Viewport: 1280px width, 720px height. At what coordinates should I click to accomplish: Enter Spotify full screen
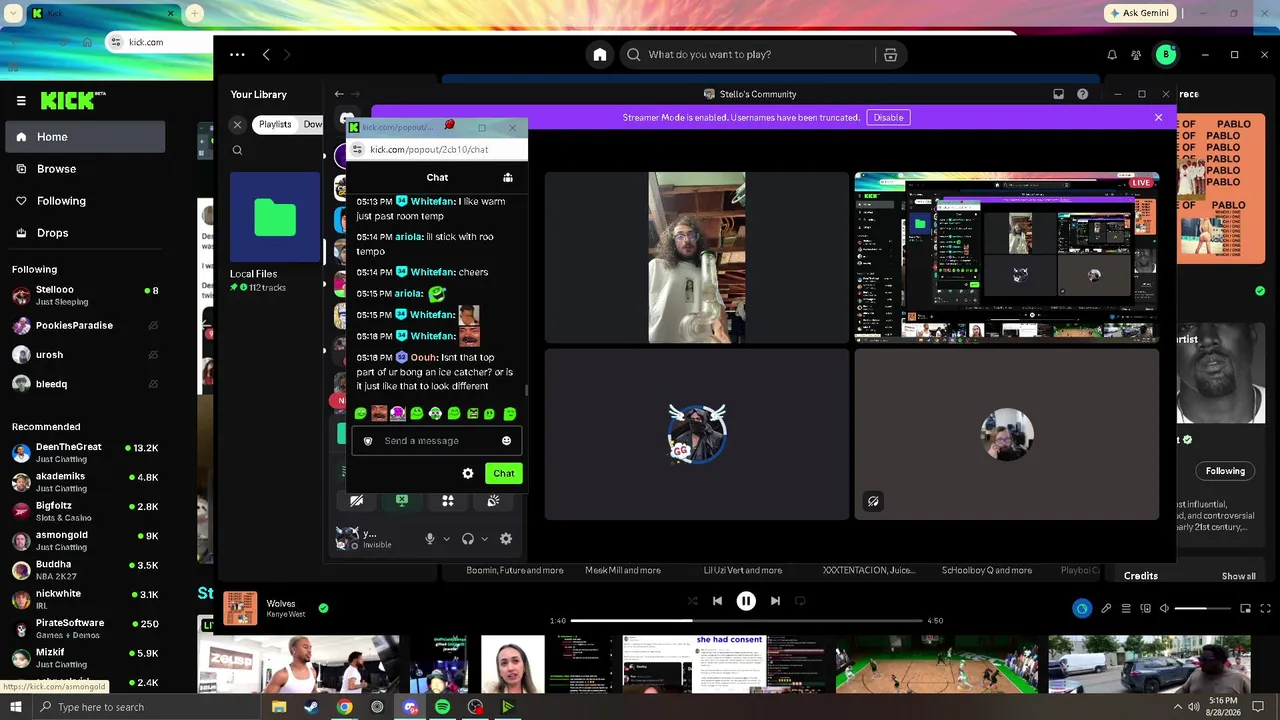(x=1266, y=608)
